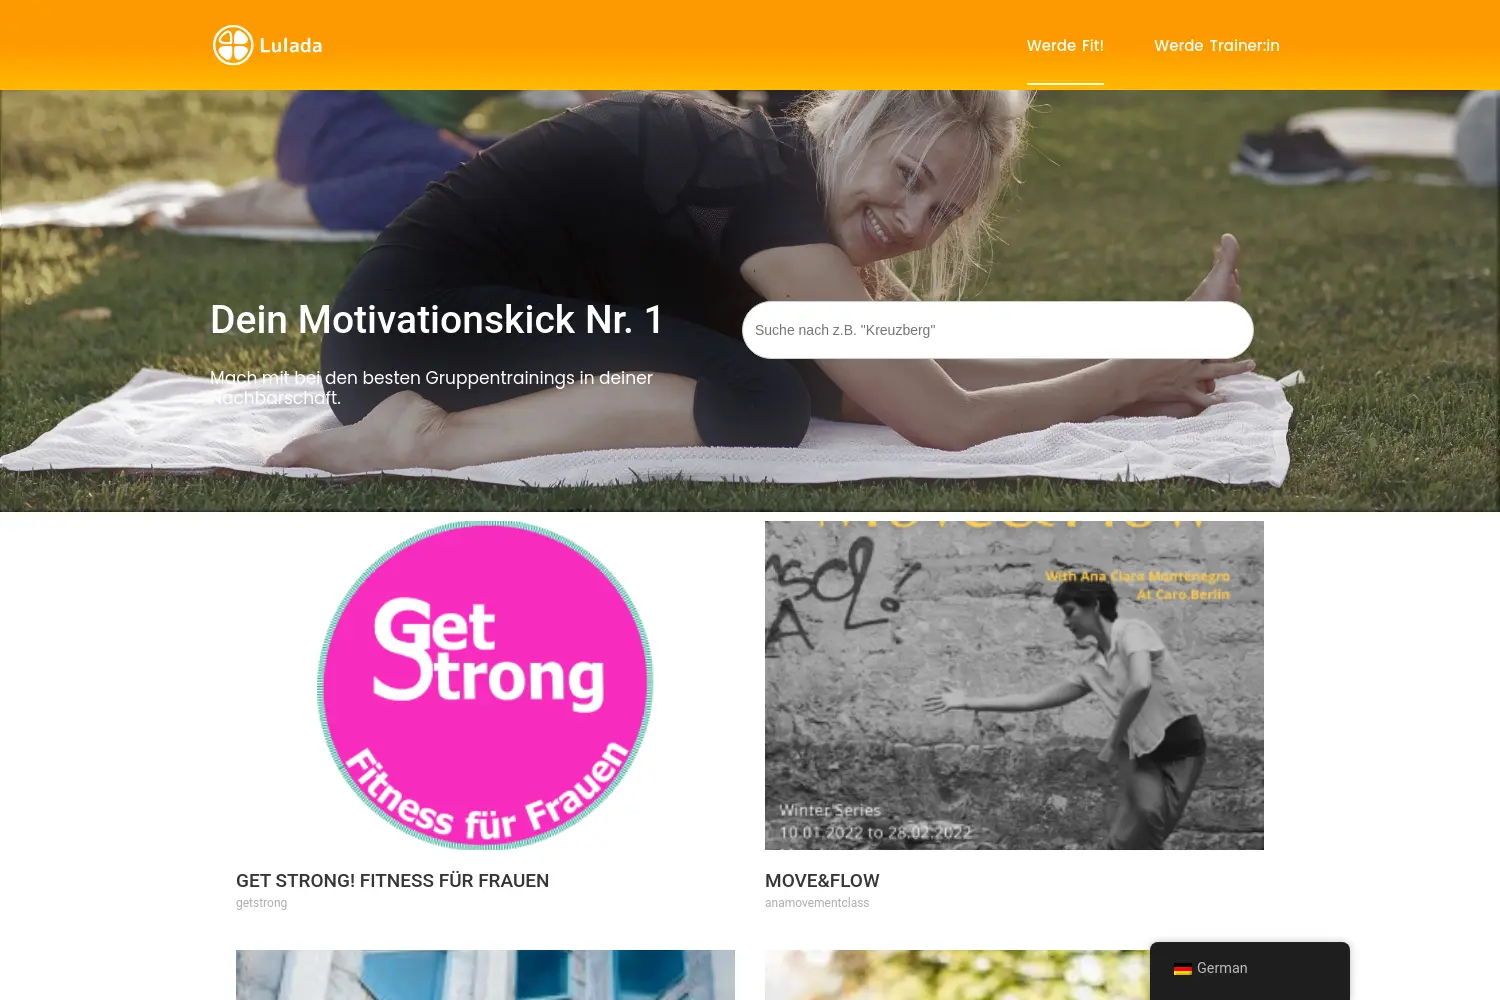Open the Werde Trainer:in menu item

1217,45
